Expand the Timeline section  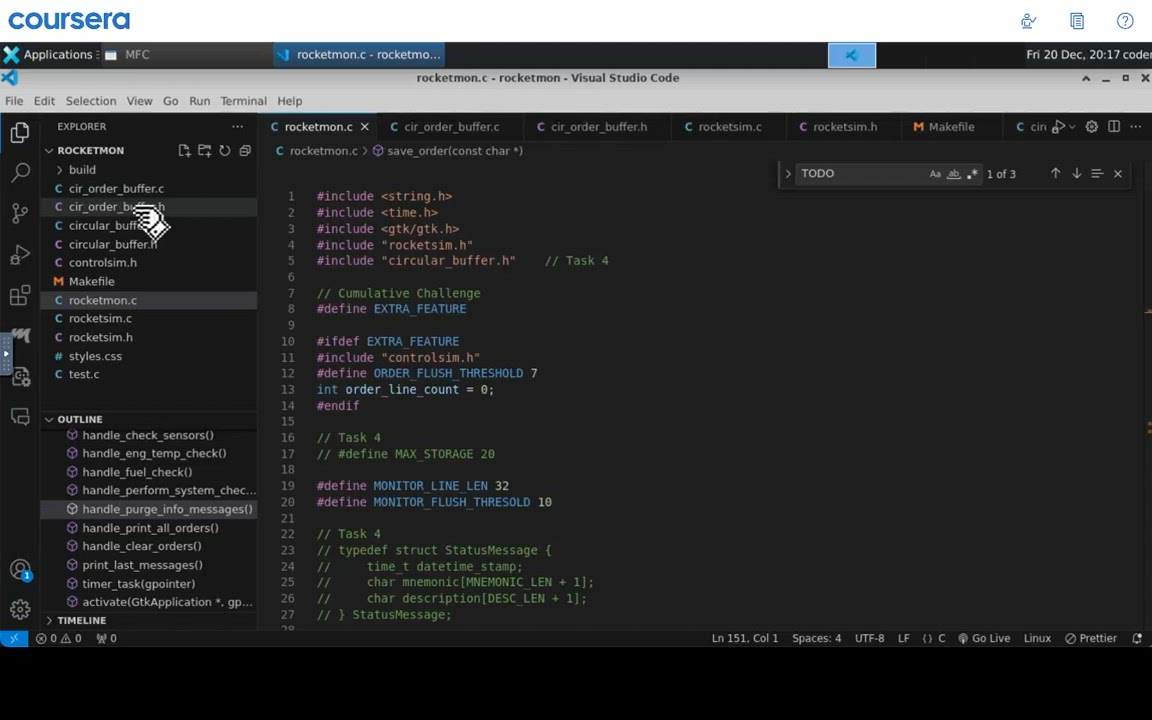[x=81, y=620]
